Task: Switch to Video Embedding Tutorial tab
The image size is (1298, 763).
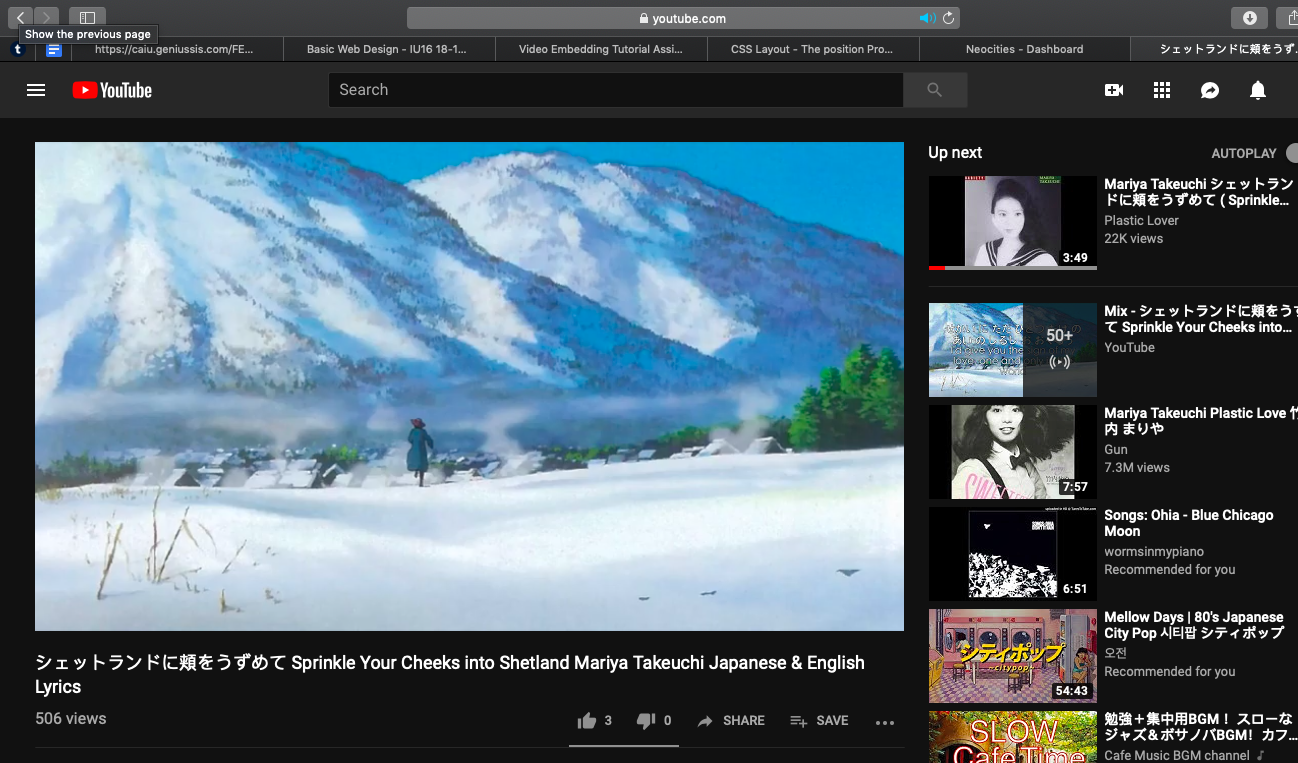Action: point(601,49)
